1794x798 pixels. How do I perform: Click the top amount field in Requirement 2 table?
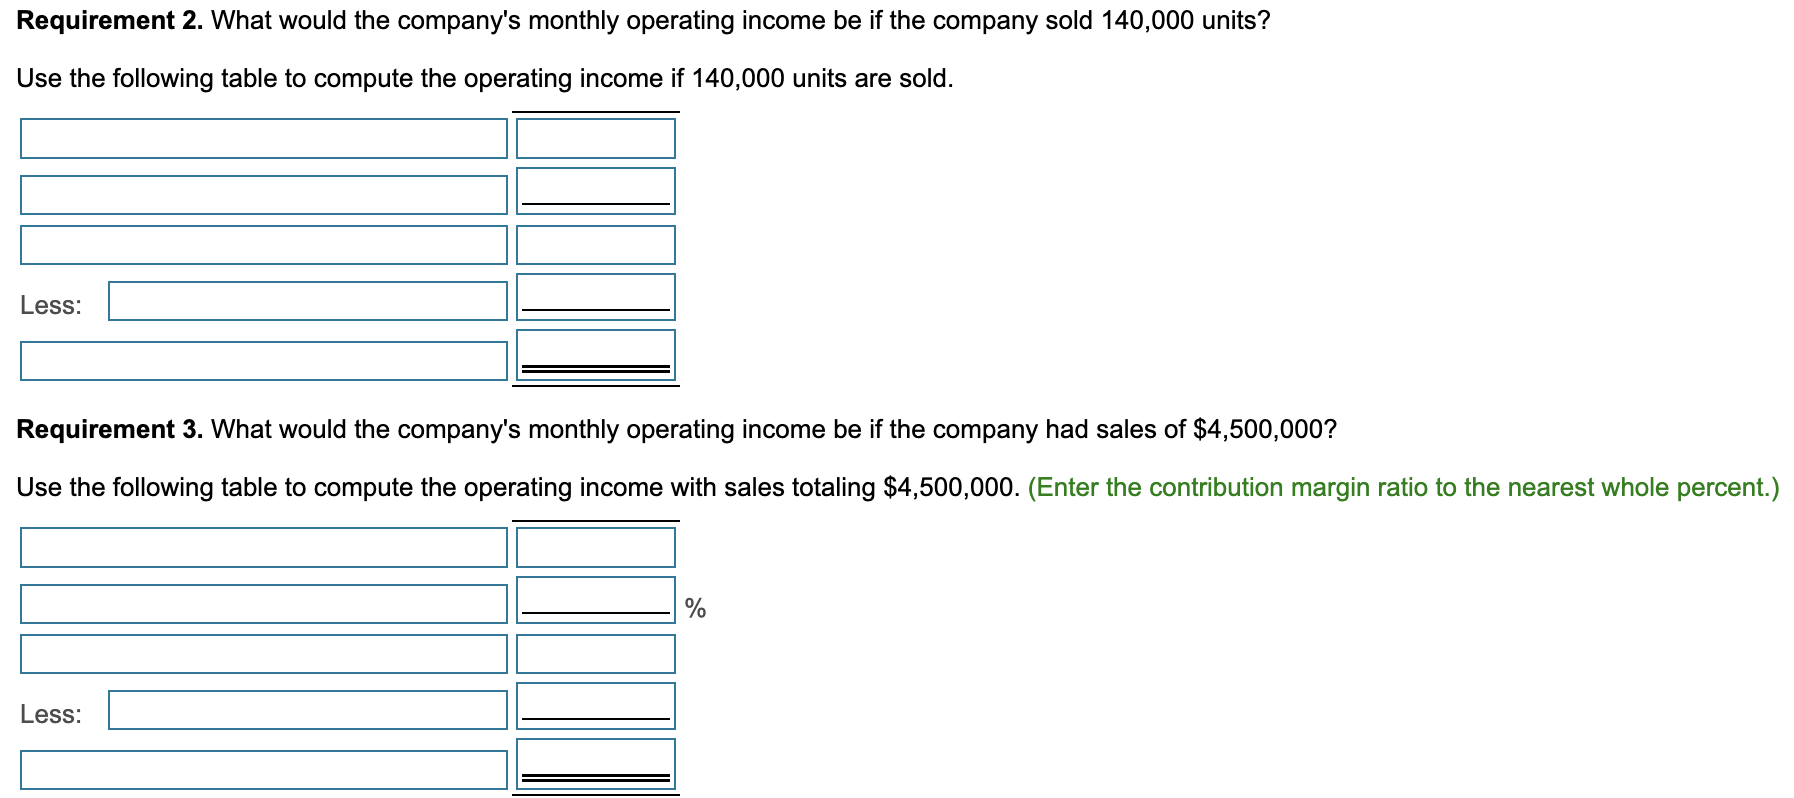595,138
